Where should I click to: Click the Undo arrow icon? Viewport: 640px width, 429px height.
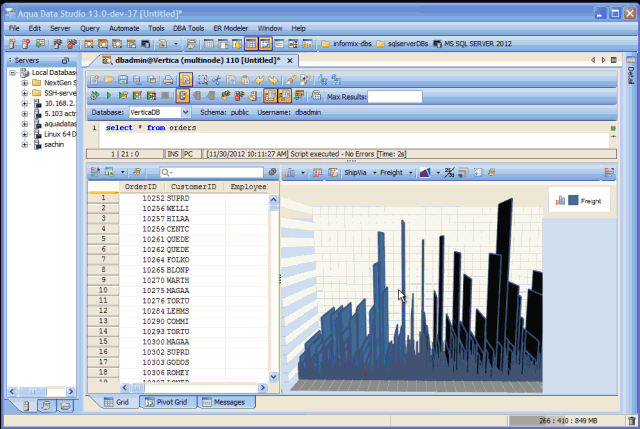(x=259, y=80)
